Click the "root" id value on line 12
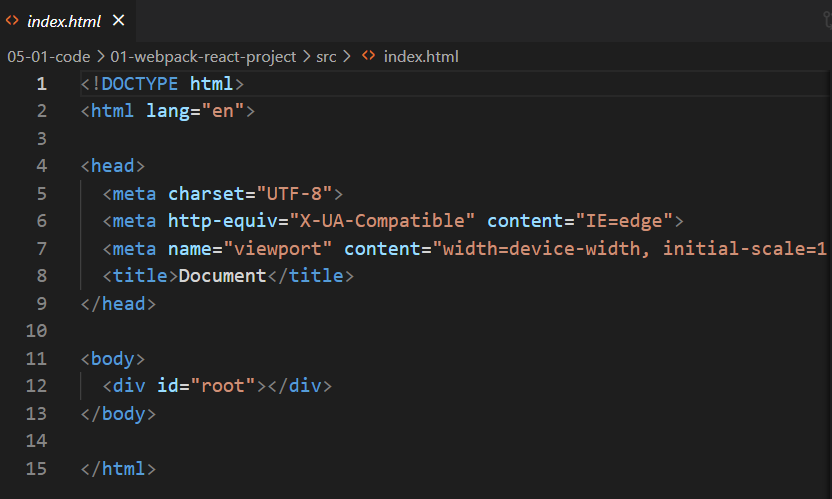Viewport: 832px width, 499px height. pyautogui.click(x=222, y=385)
